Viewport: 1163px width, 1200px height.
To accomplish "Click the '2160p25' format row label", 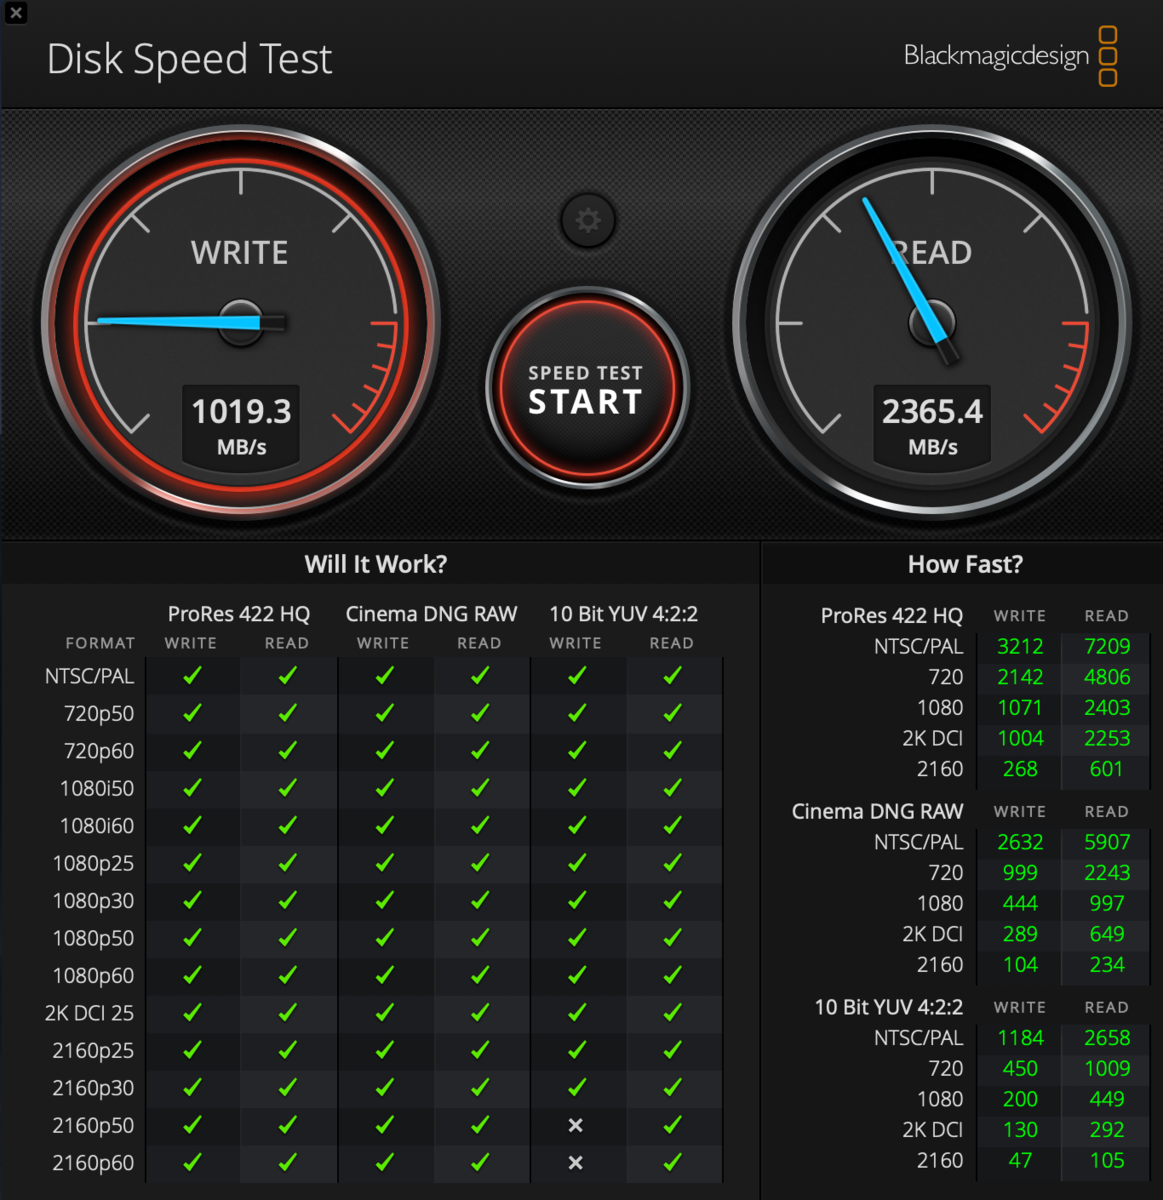I will click(93, 1050).
